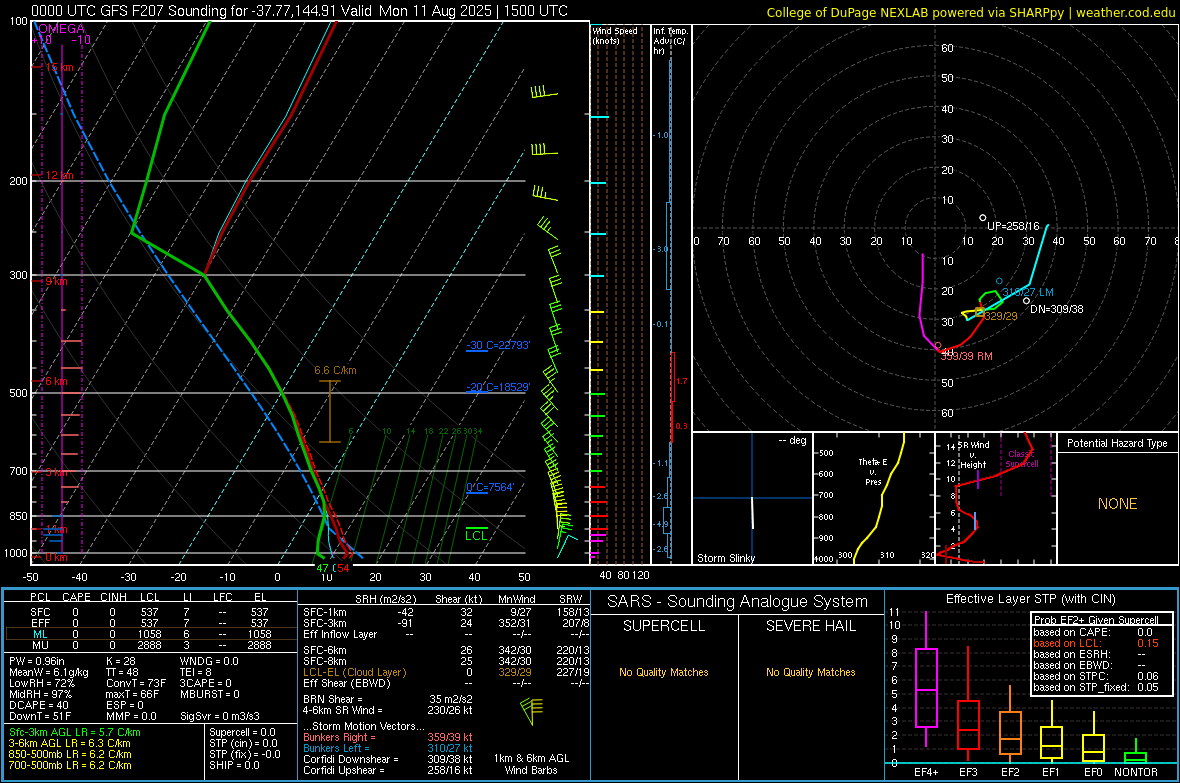Image resolution: width=1180 pixels, height=783 pixels.
Task: Click the Storm Slinky label
Action: coord(725,558)
